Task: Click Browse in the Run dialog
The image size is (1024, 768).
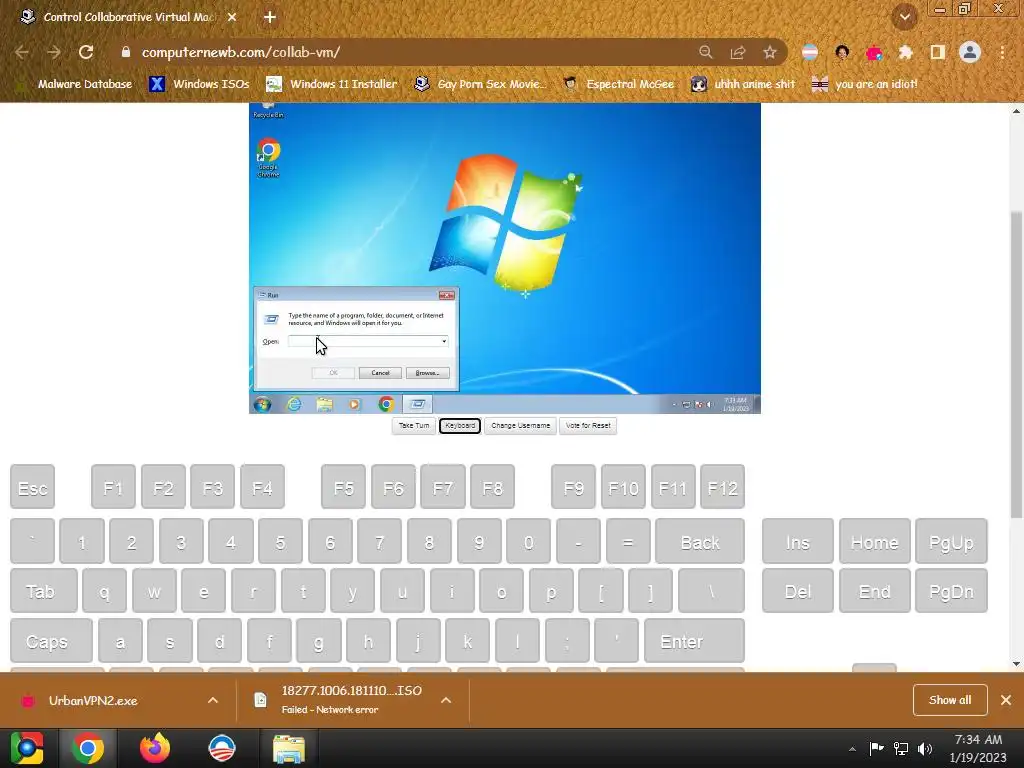Action: click(x=427, y=373)
